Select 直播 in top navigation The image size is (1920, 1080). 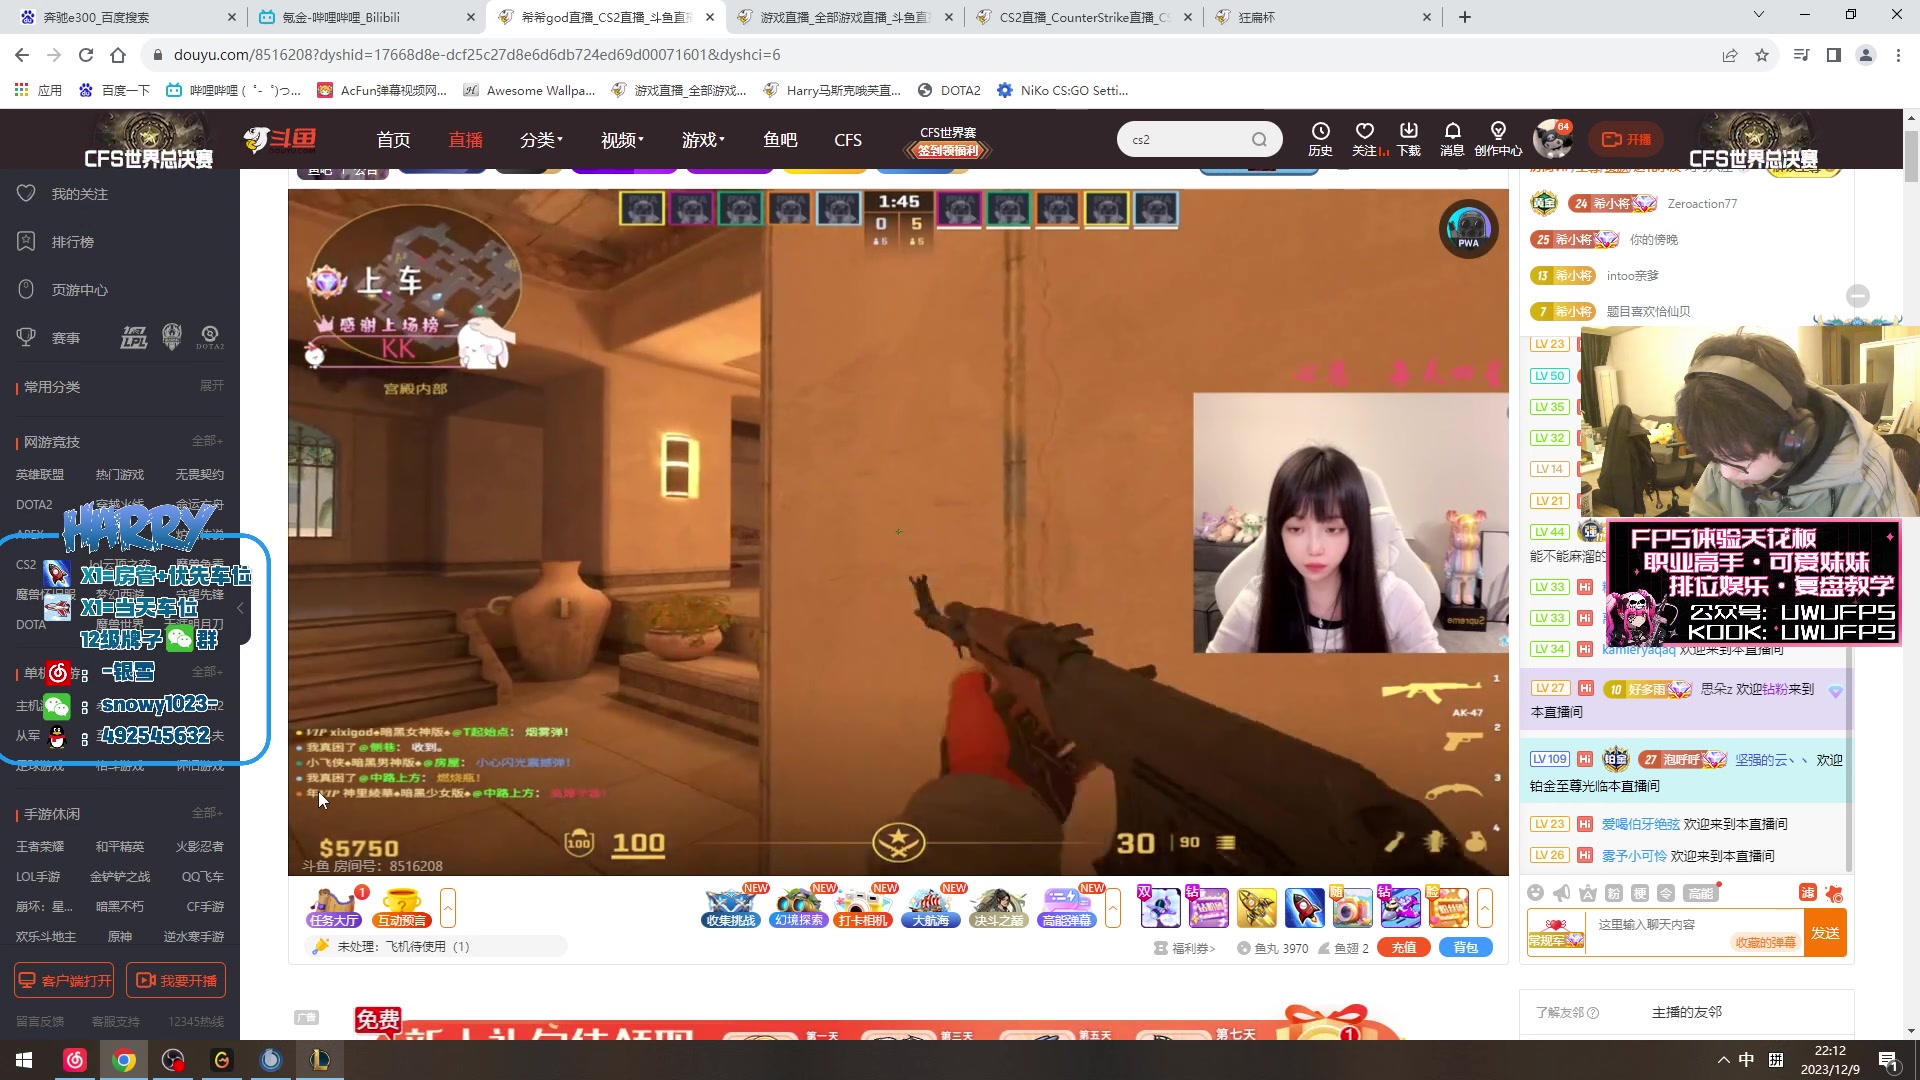click(x=465, y=140)
